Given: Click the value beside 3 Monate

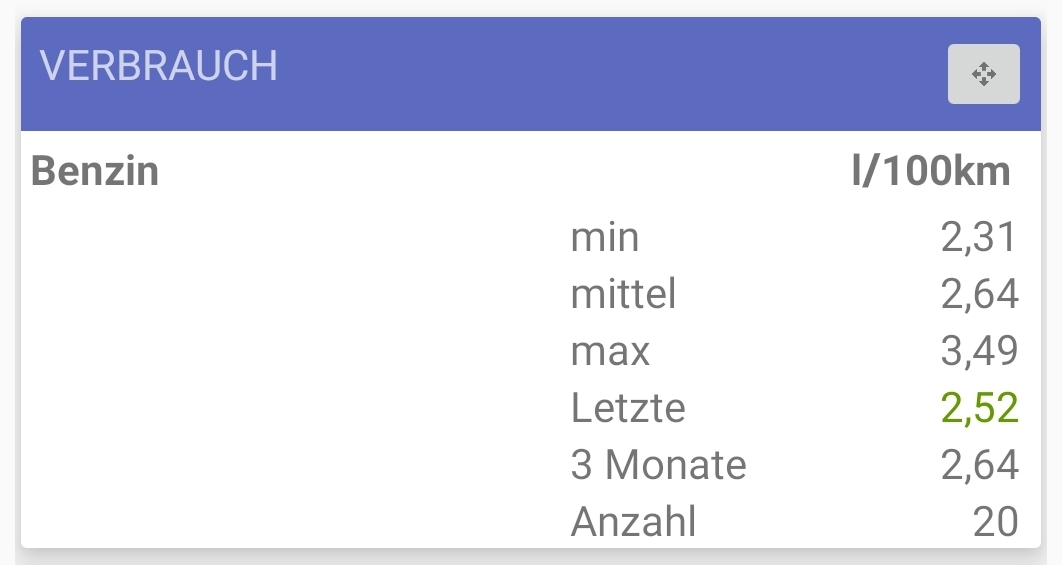Looking at the screenshot, I should pyautogui.click(x=978, y=465).
